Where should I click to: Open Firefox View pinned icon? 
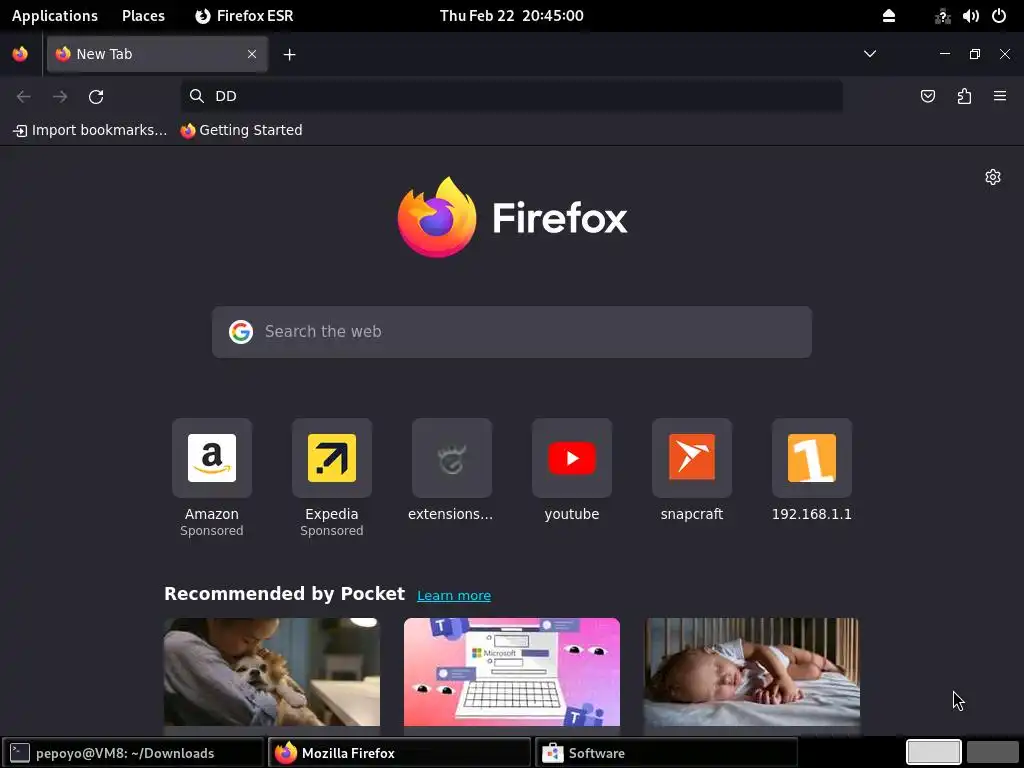point(20,54)
